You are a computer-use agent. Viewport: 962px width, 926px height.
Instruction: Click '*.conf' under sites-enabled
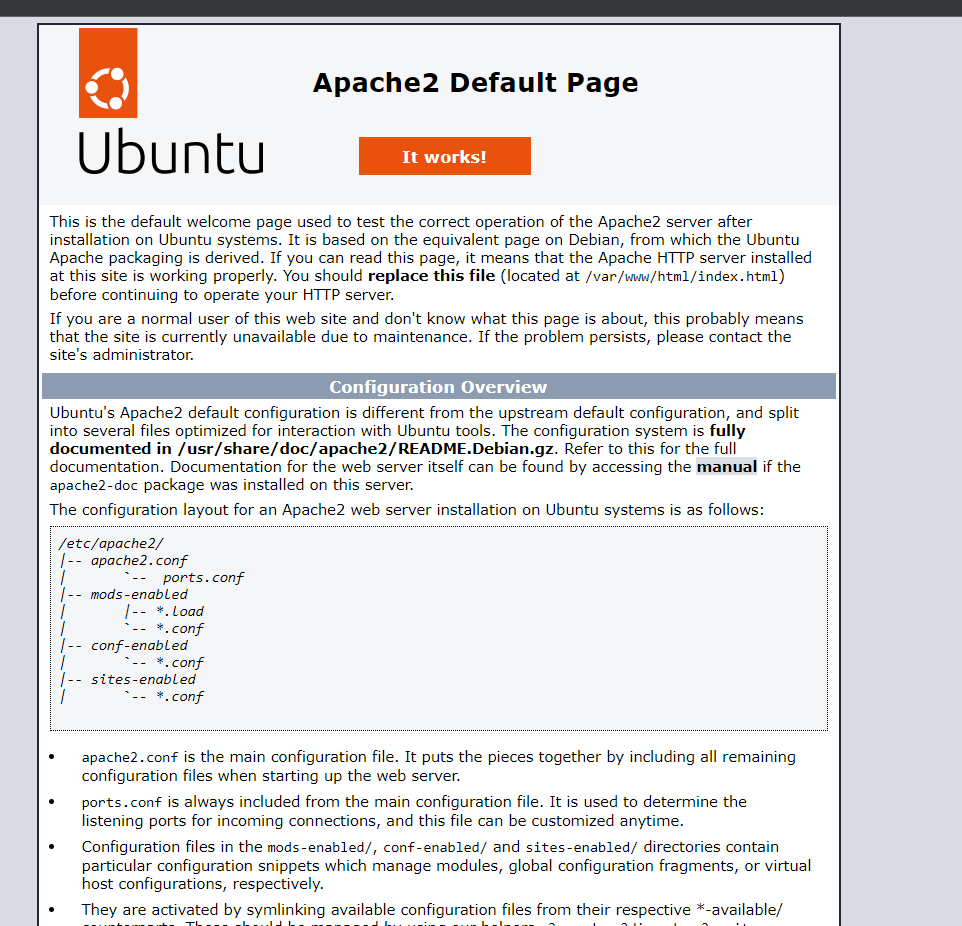[179, 697]
